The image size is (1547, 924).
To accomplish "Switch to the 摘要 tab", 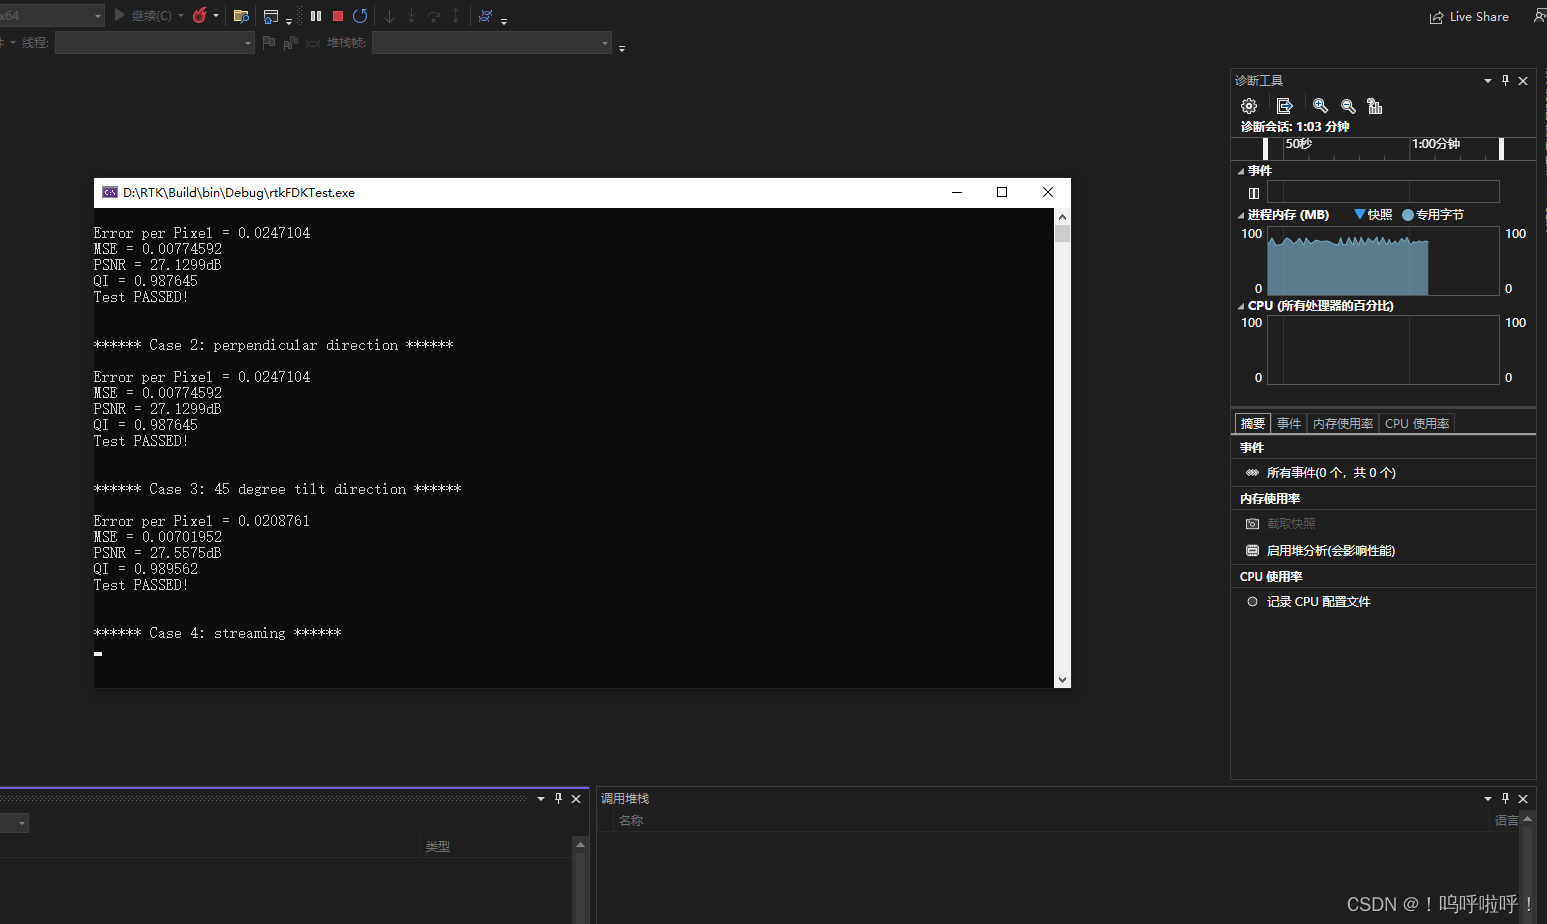I will [x=1253, y=424].
